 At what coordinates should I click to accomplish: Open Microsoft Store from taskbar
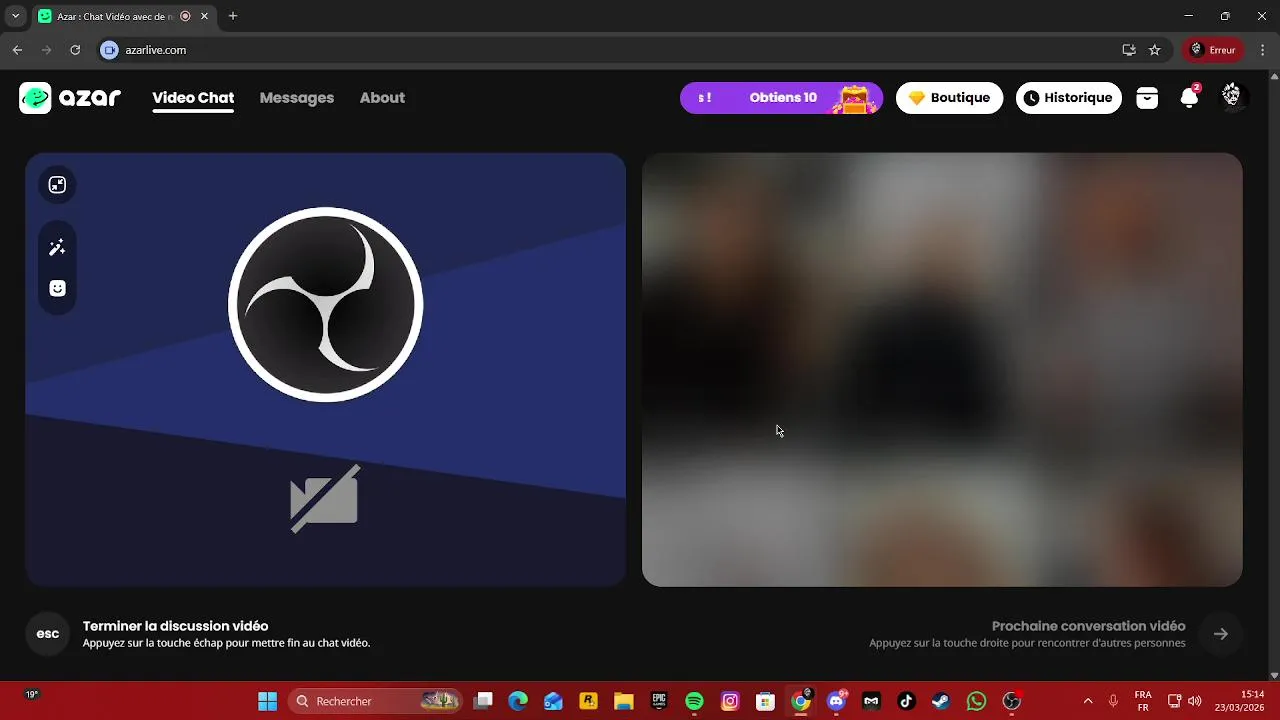pyautogui.click(x=765, y=701)
